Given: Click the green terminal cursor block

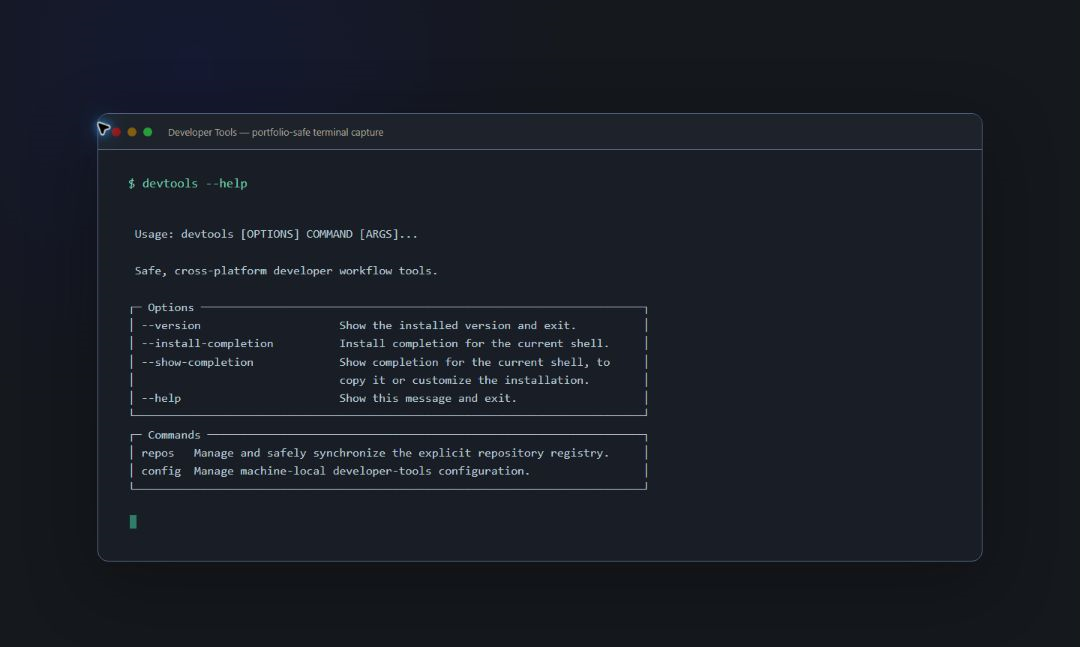Looking at the screenshot, I should (x=133, y=522).
